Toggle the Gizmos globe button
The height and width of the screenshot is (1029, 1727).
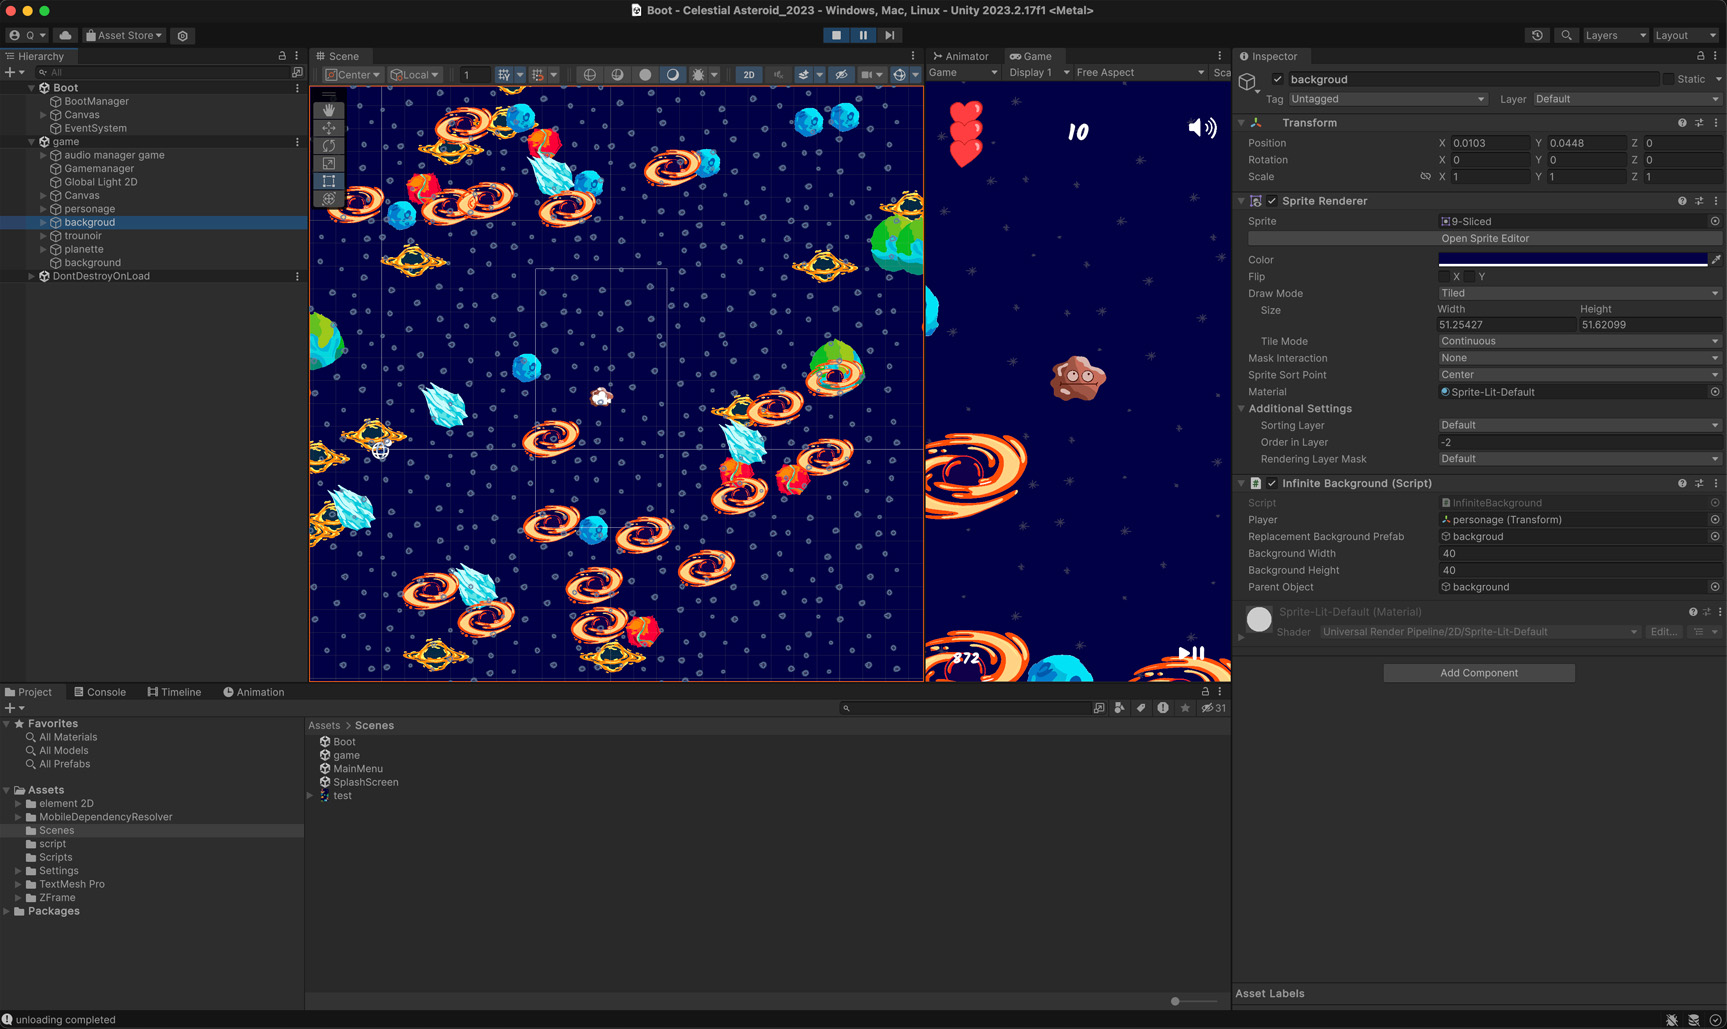click(x=899, y=75)
